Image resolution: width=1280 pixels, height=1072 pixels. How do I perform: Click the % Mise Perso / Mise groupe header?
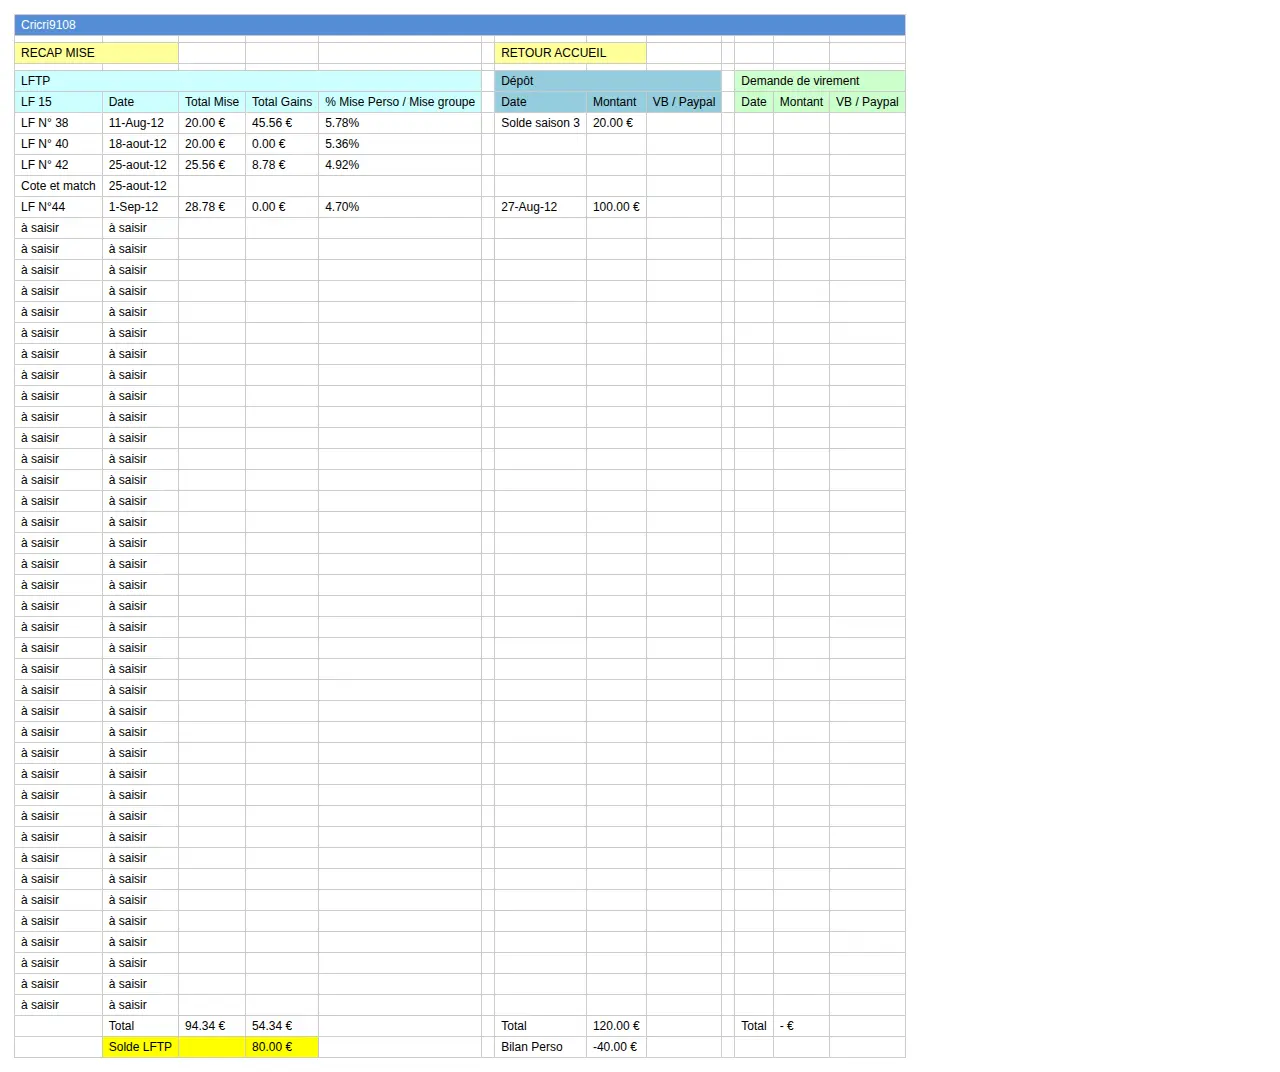pyautogui.click(x=400, y=102)
